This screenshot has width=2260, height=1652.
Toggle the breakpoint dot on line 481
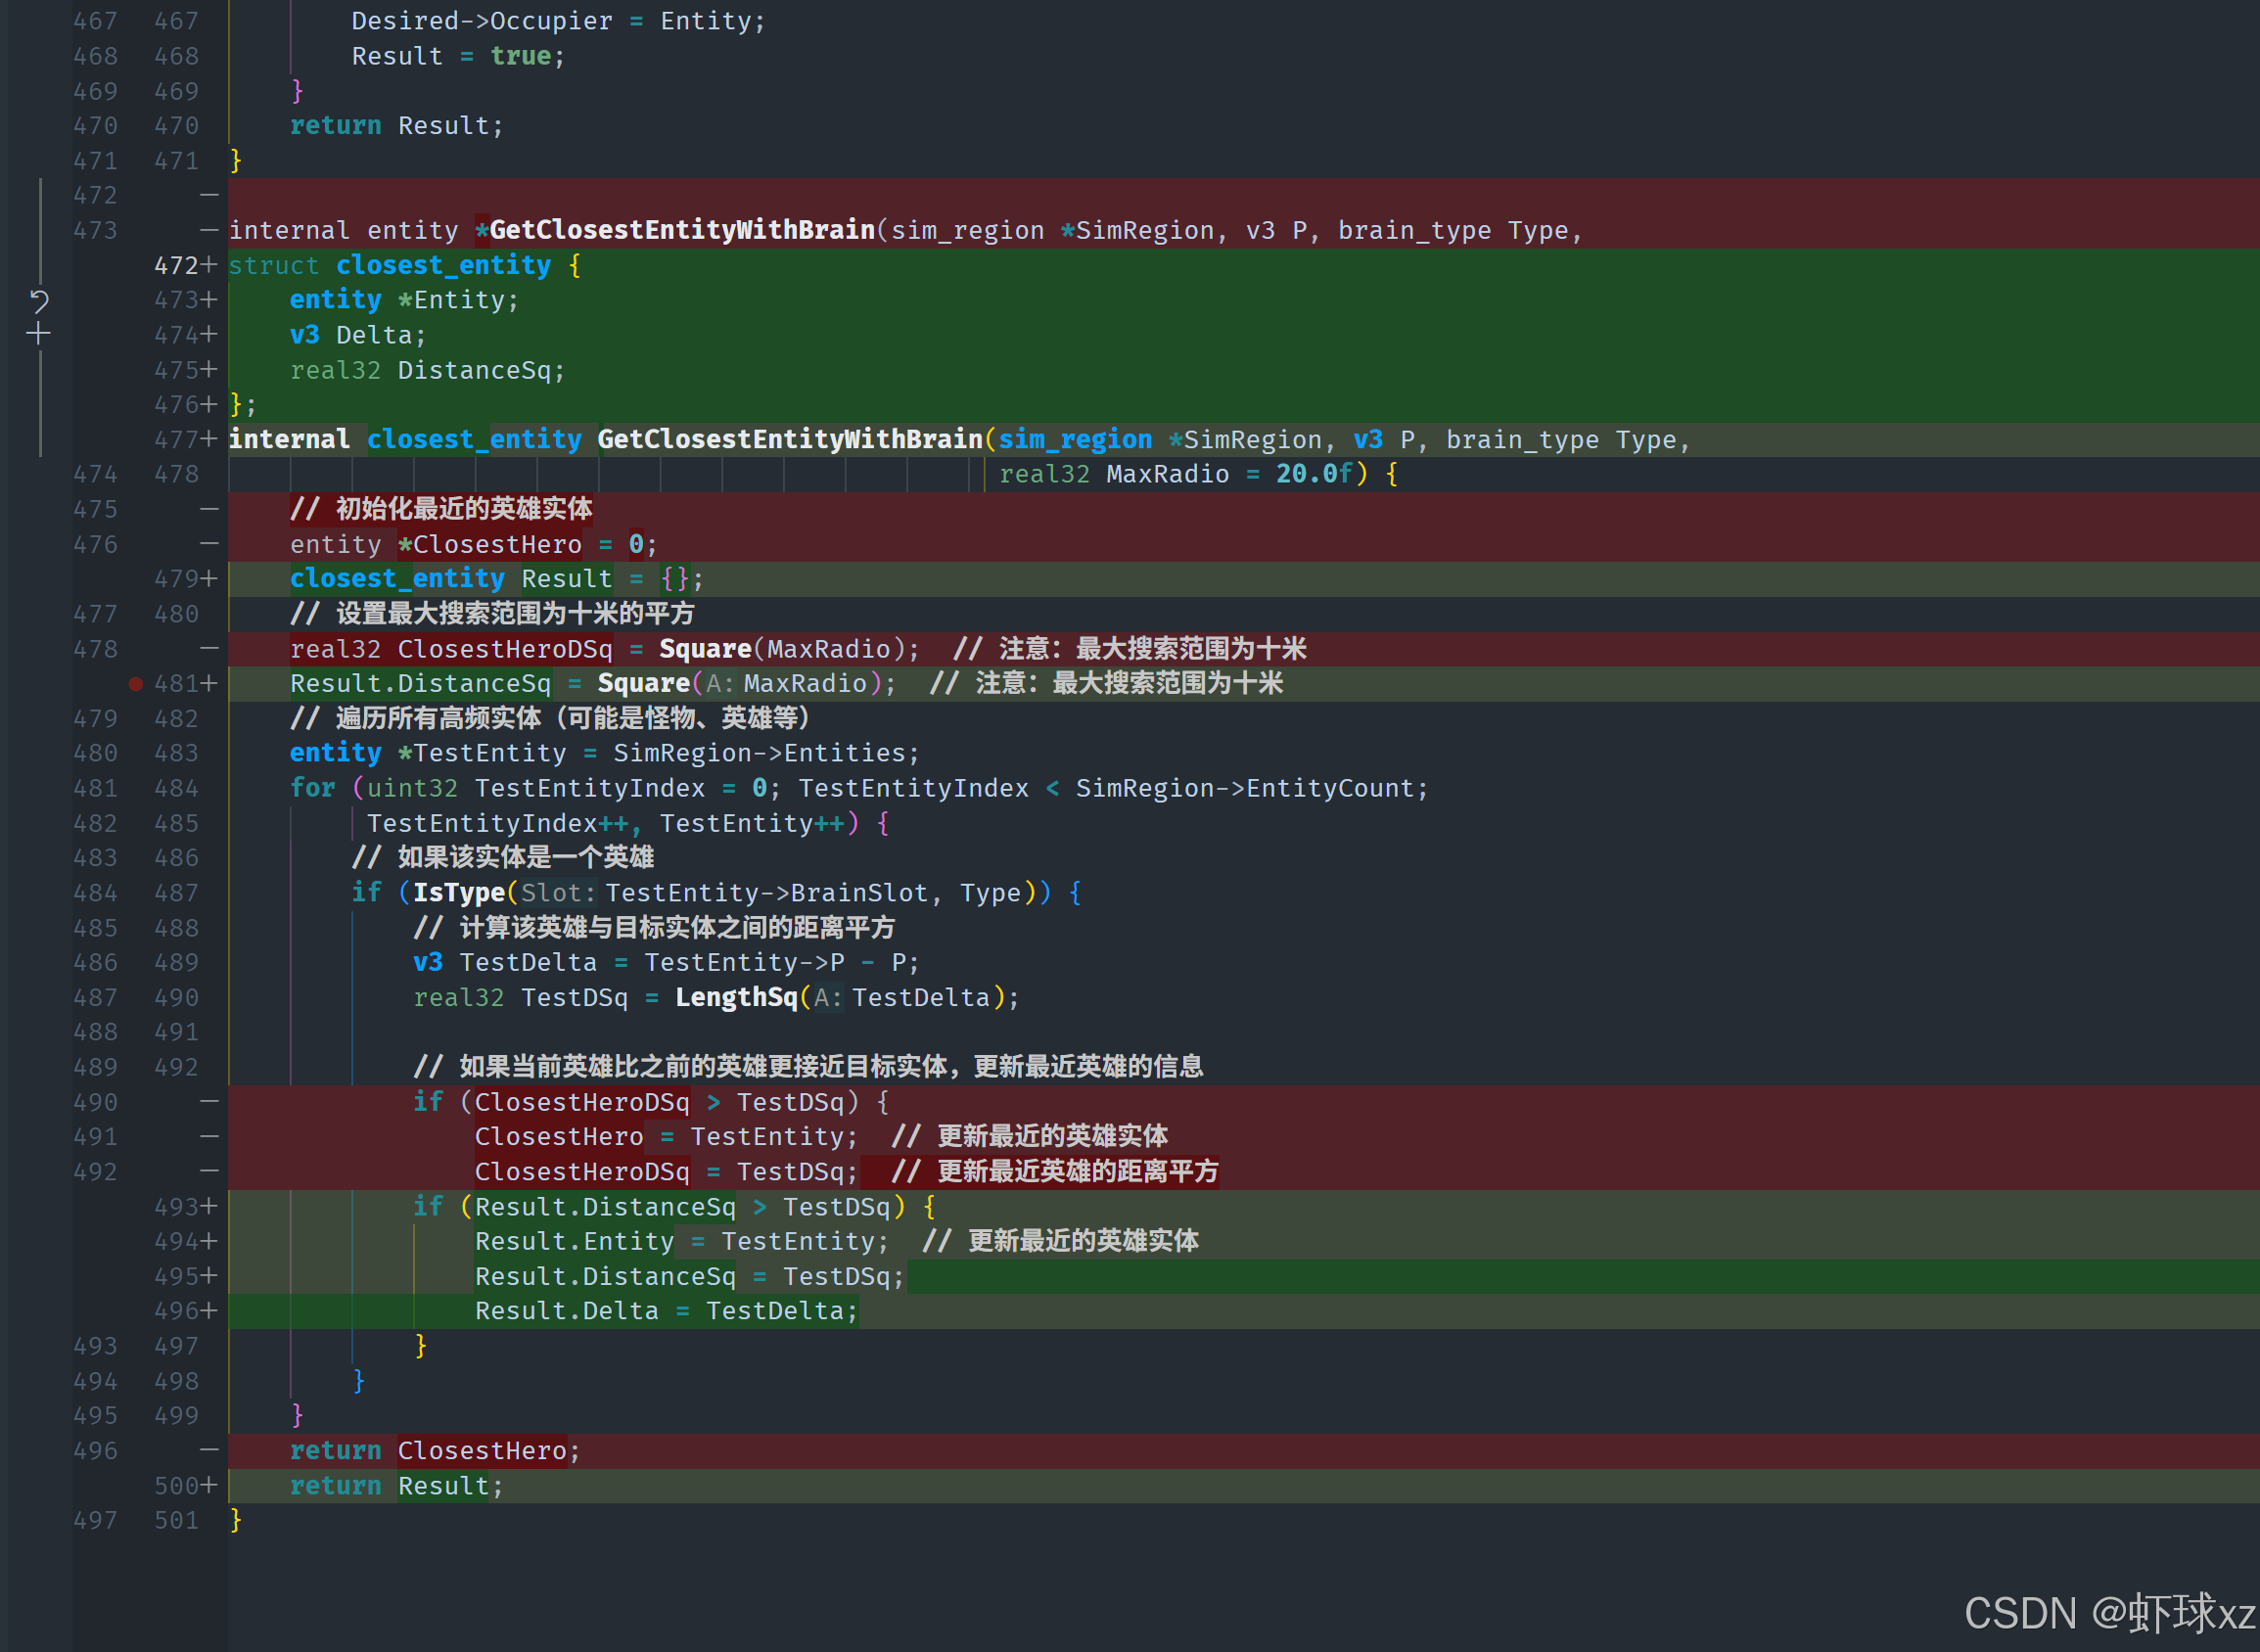(x=136, y=684)
